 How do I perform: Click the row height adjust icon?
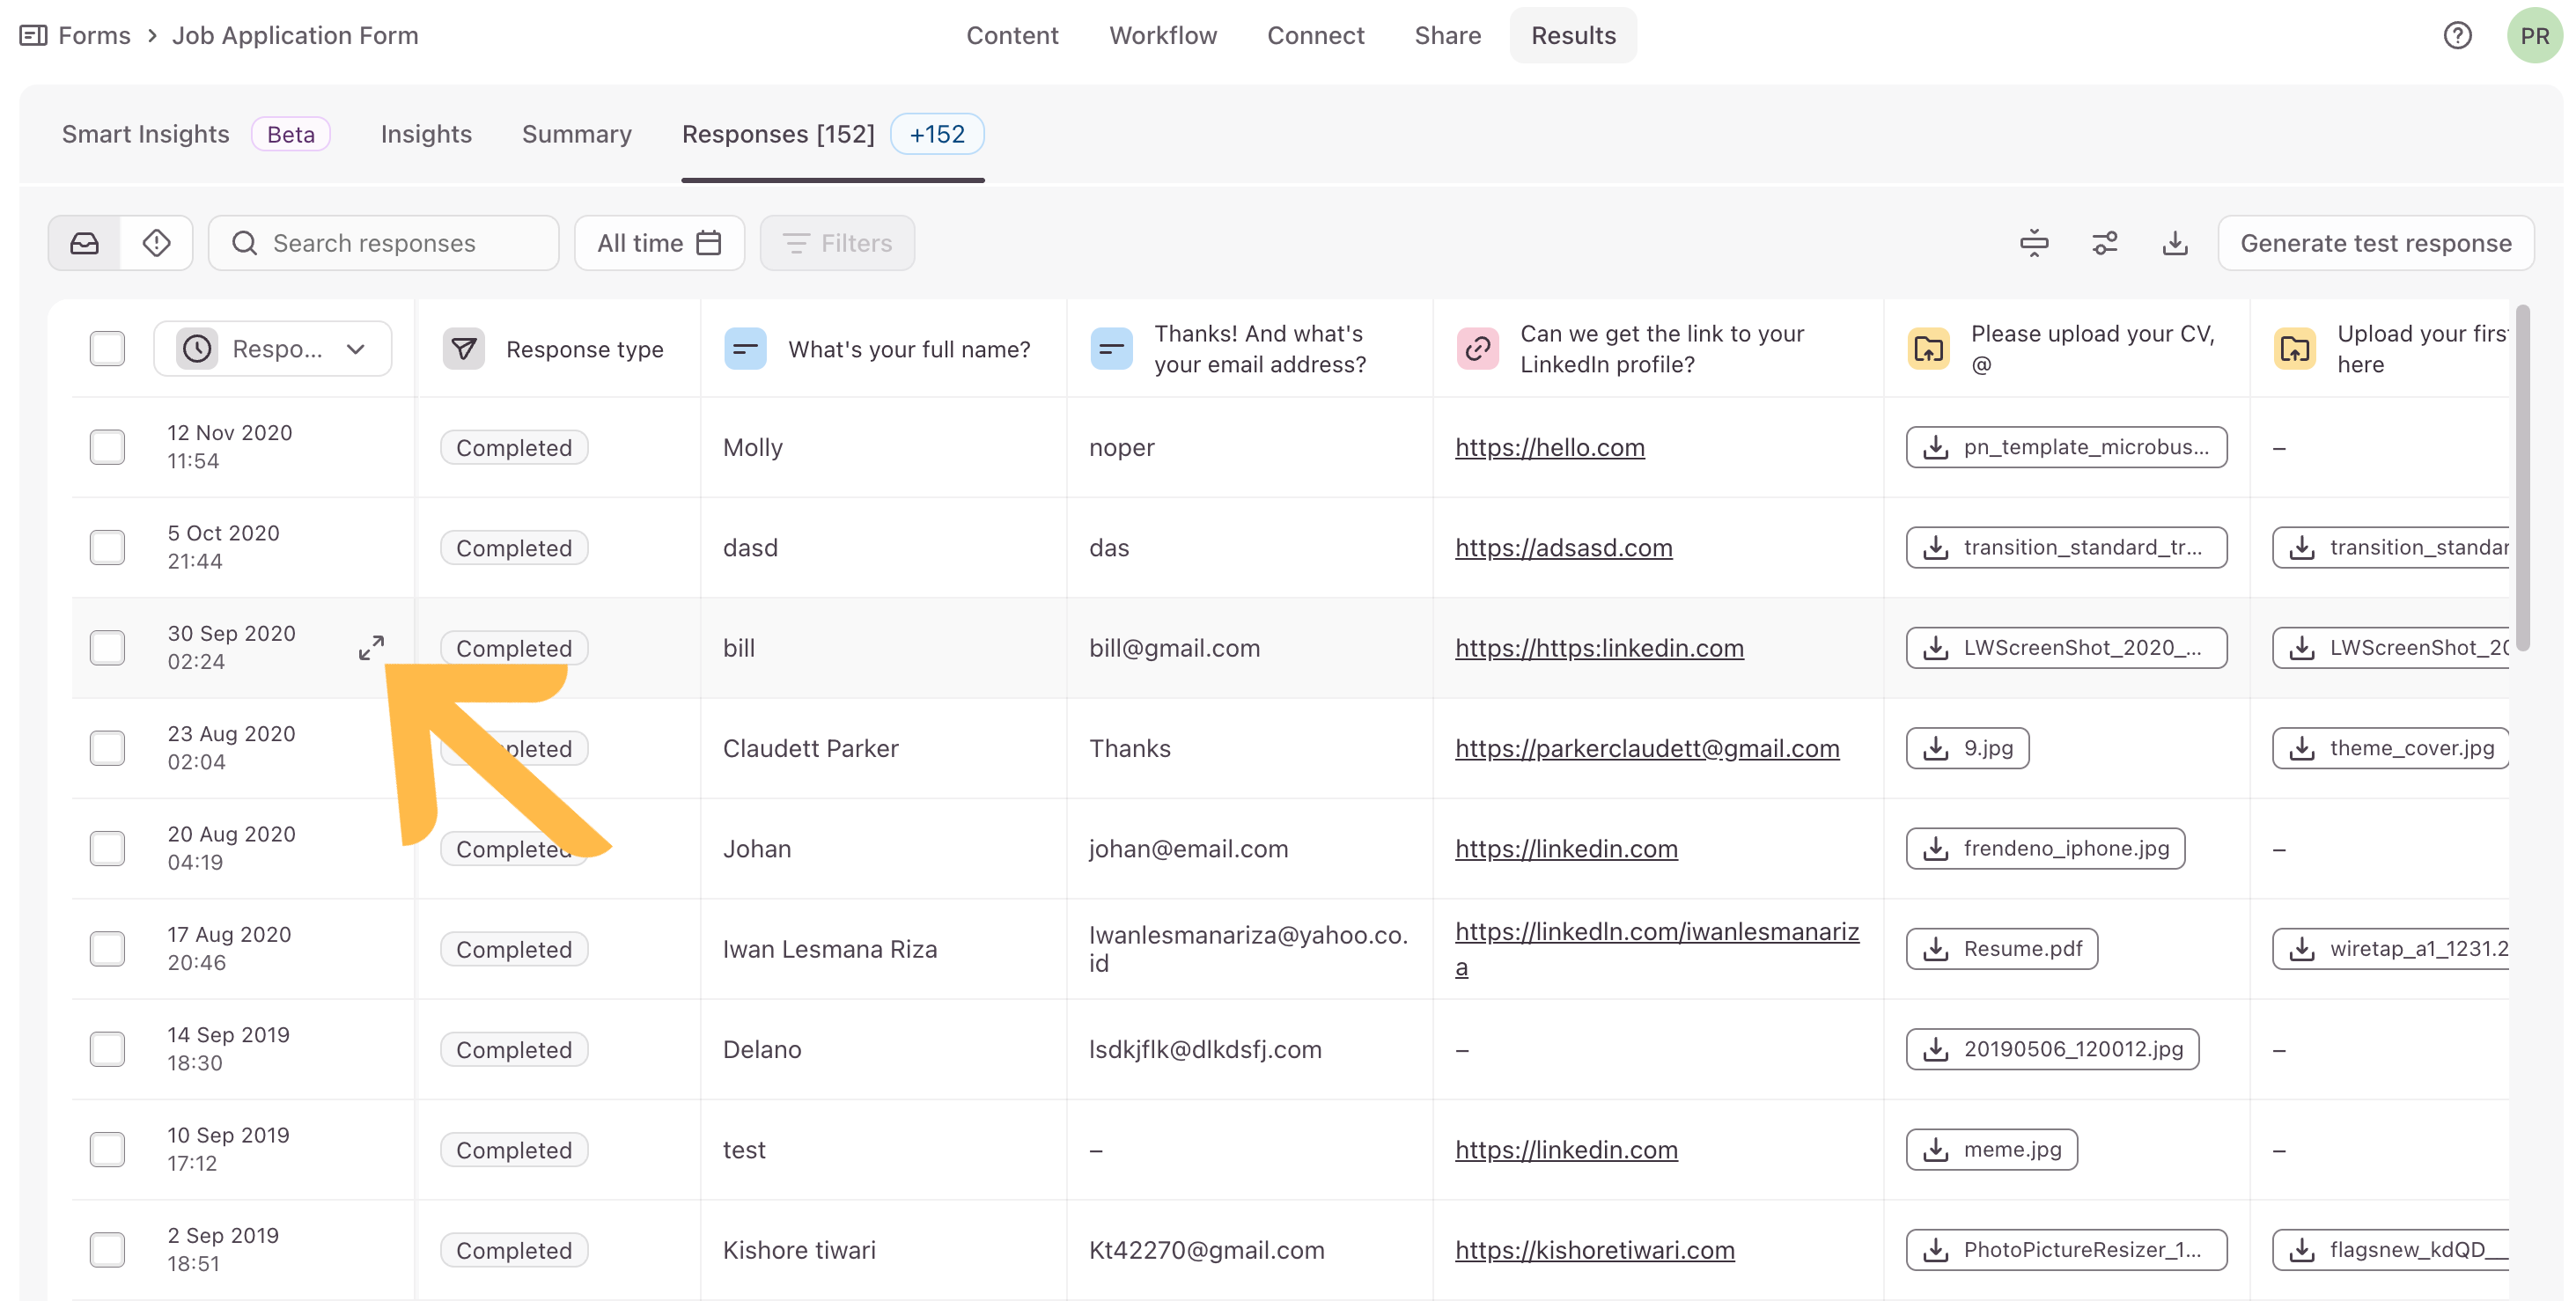[x=2034, y=243]
